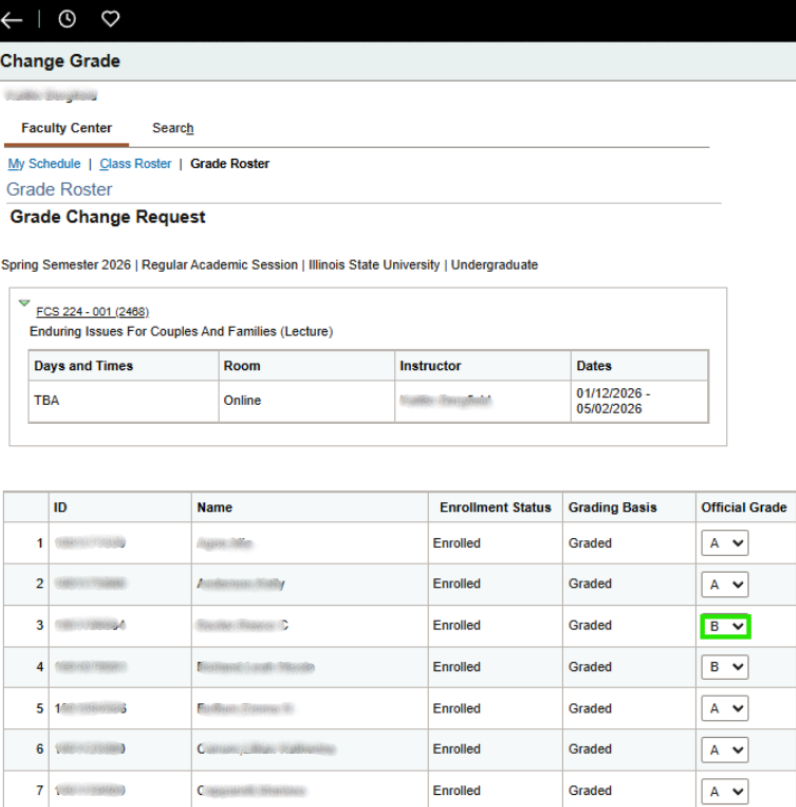Open the Faculty Center tab
796x807 pixels.
click(x=66, y=128)
